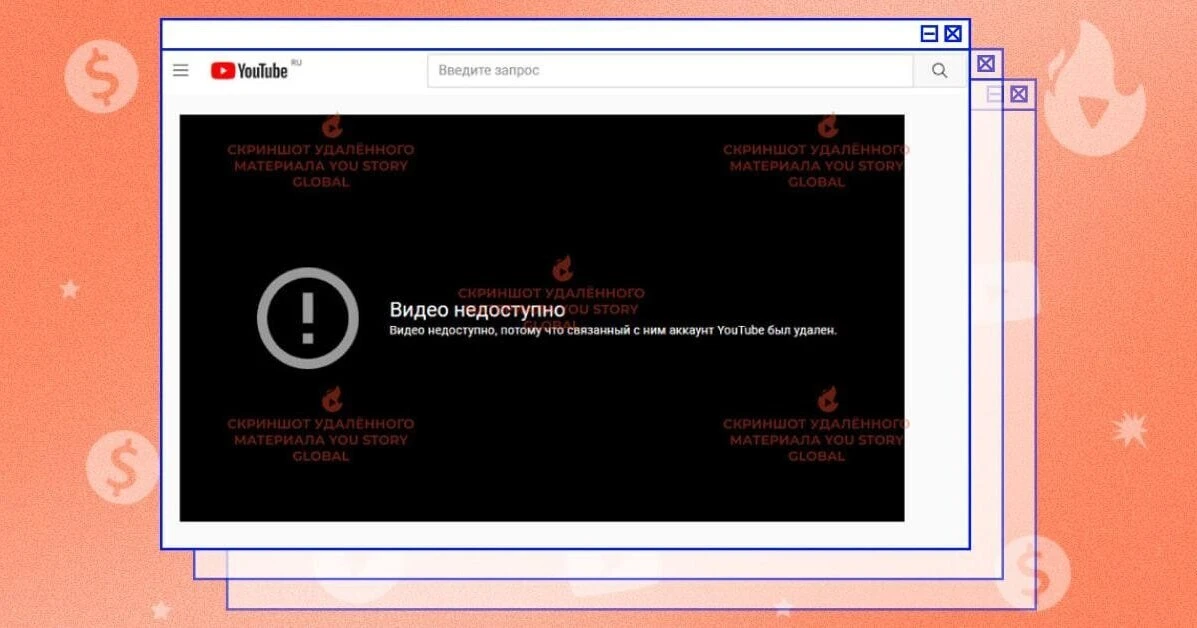Open the hamburger guide menu

(181, 70)
